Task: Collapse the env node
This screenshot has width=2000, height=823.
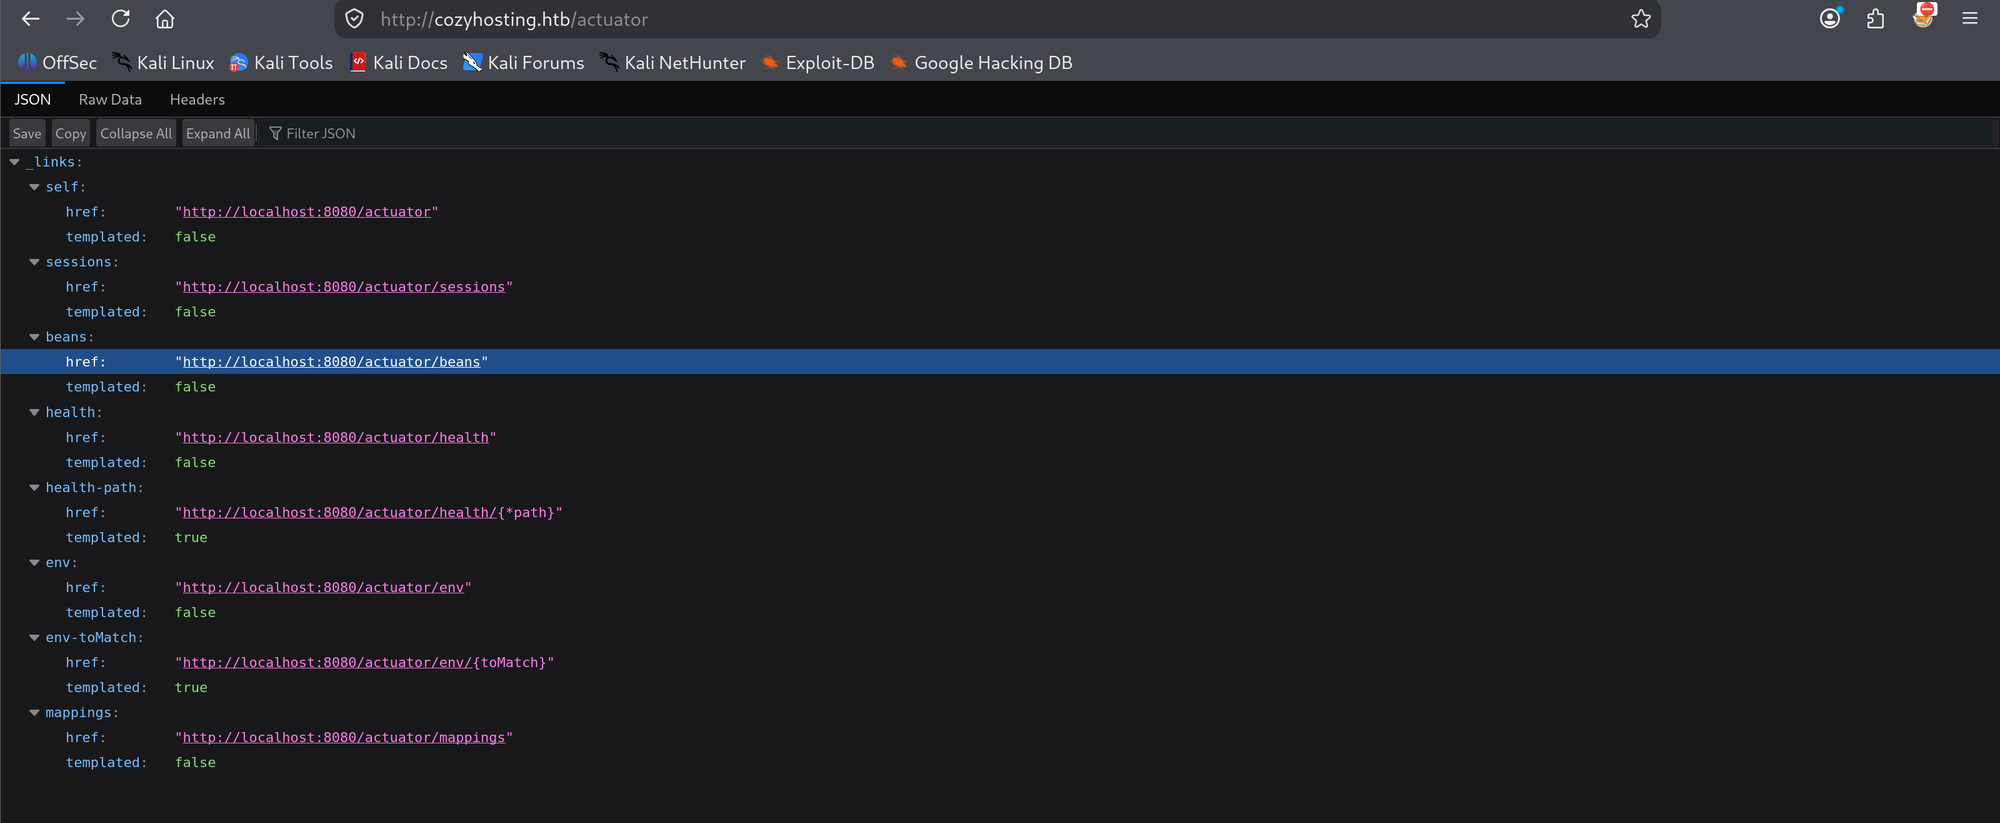Action: [x=34, y=563]
